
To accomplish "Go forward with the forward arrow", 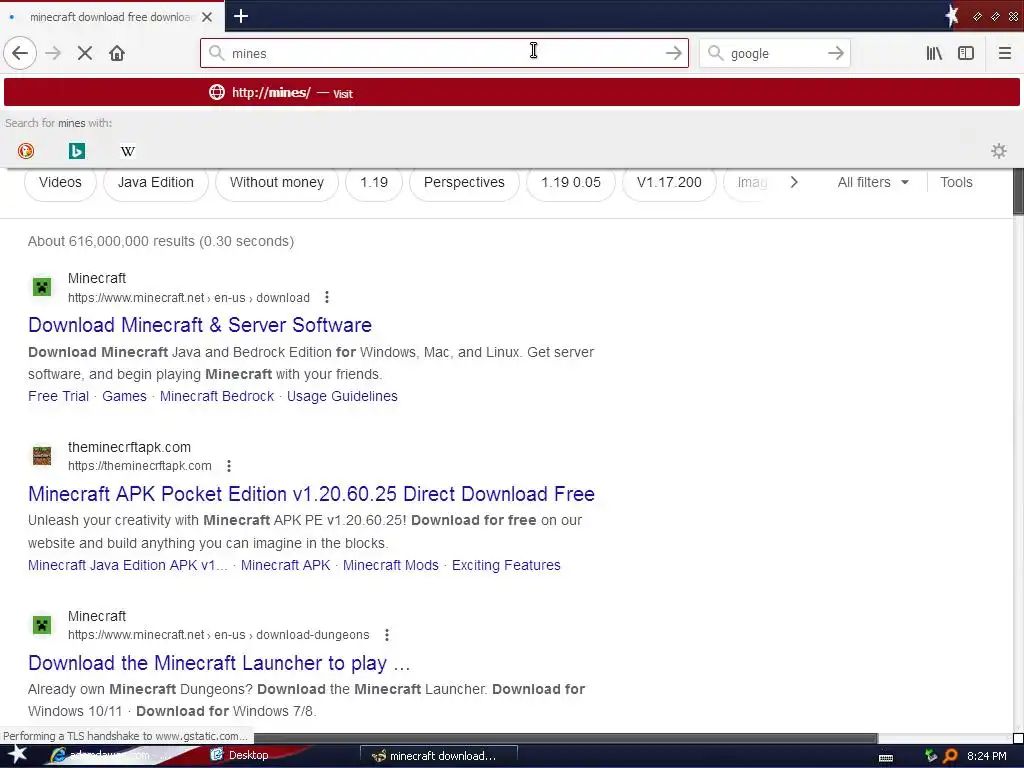I will [x=53, y=54].
